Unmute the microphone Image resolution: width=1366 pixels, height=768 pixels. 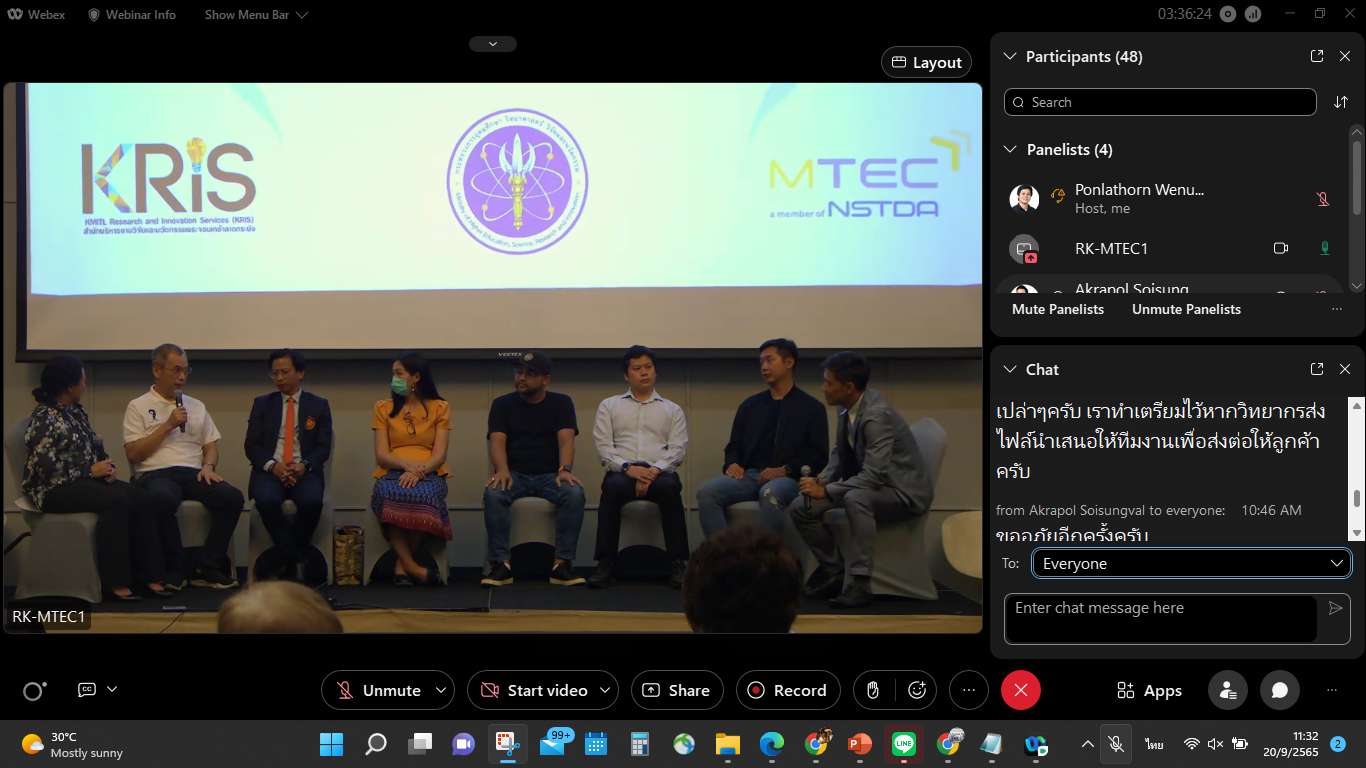[x=377, y=690]
